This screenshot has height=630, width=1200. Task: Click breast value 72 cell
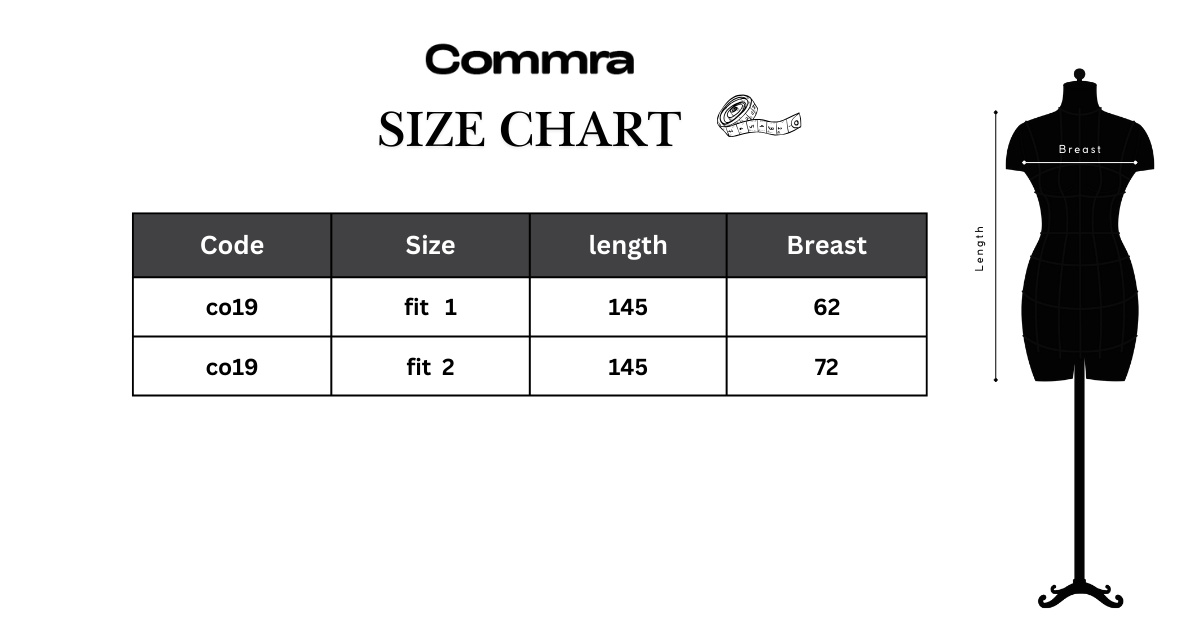(x=827, y=367)
